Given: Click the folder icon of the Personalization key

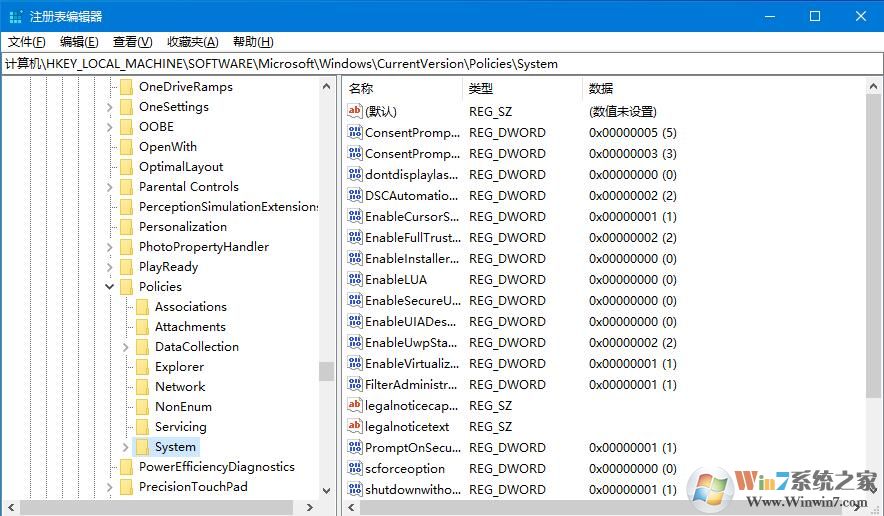Looking at the screenshot, I should pyautogui.click(x=127, y=227).
